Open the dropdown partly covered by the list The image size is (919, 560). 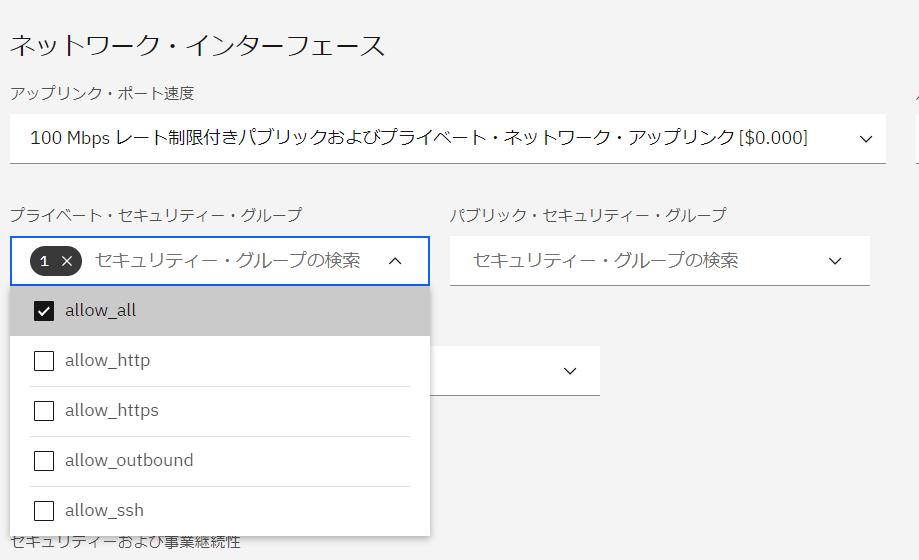(515, 371)
